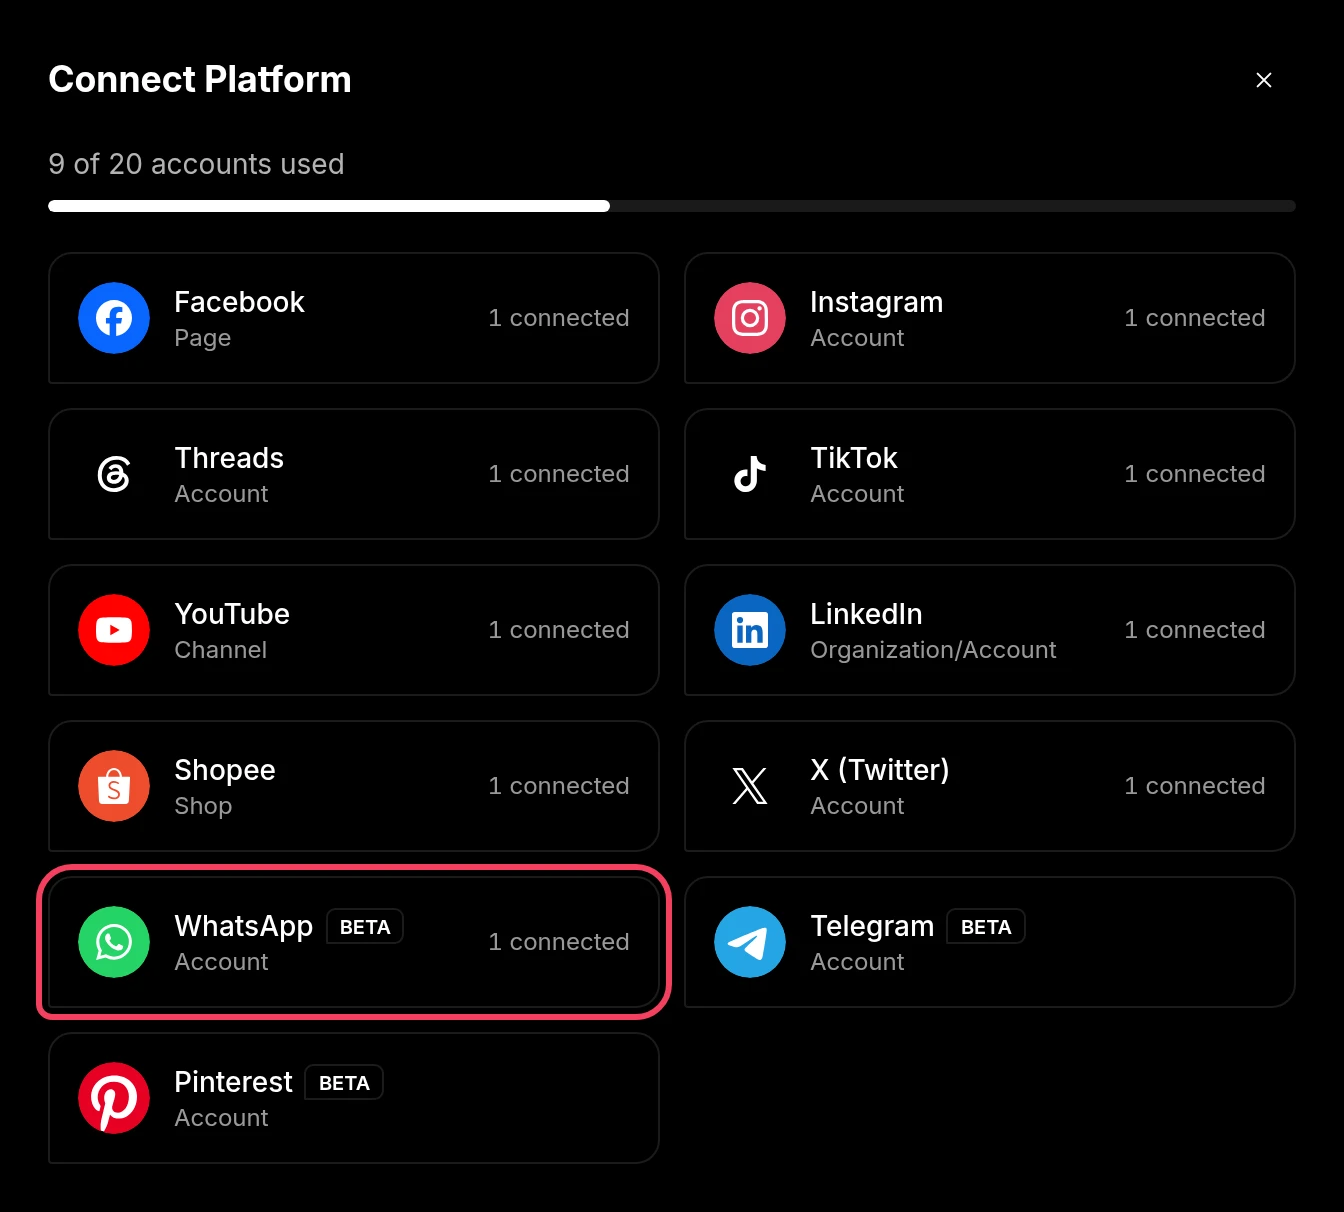Click WhatsApp's "1 connected" status

tap(559, 942)
